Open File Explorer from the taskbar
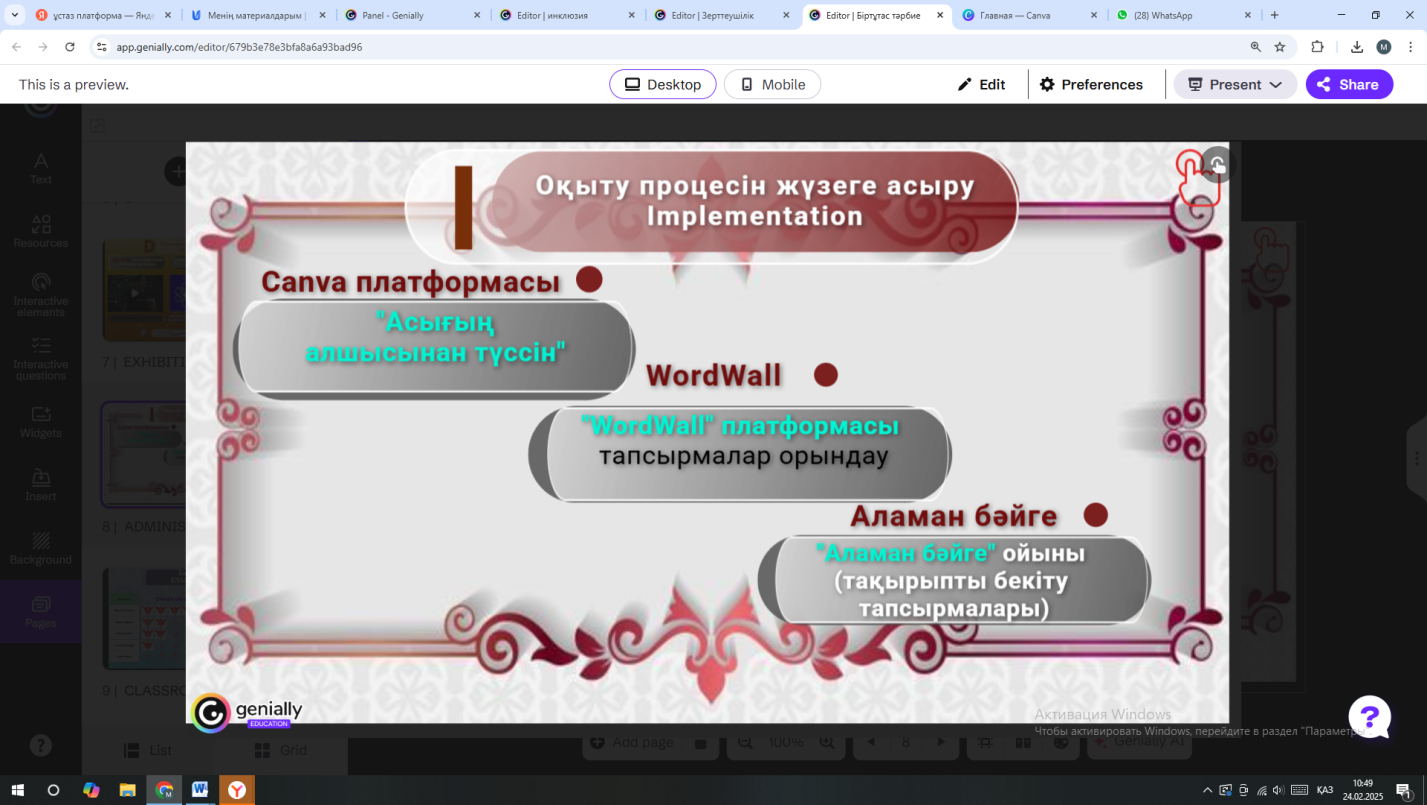The height and width of the screenshot is (805, 1427). (127, 790)
